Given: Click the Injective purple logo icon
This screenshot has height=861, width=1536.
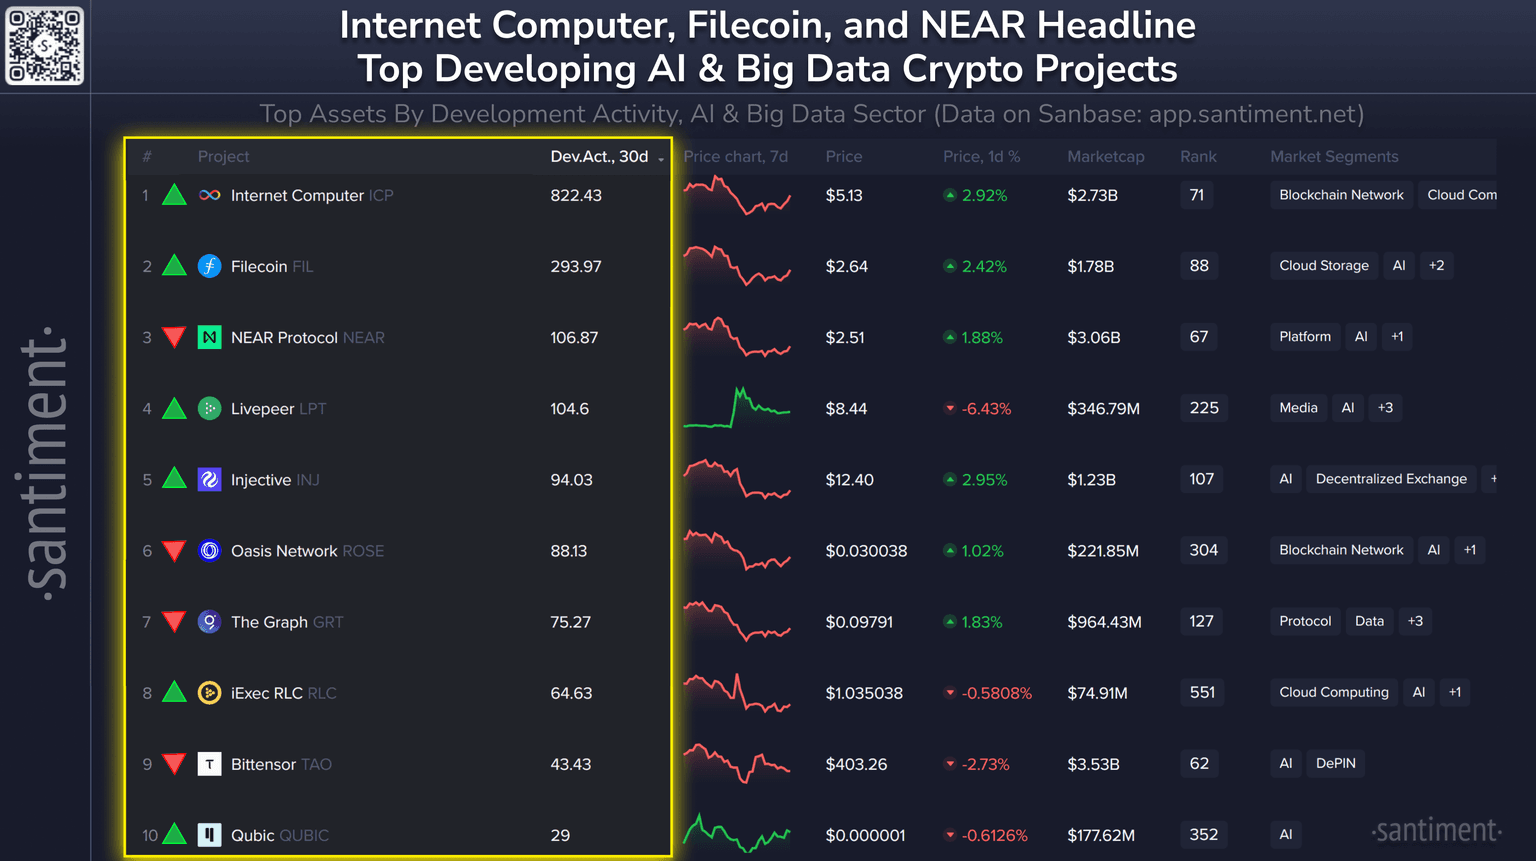Looking at the screenshot, I should [x=209, y=480].
